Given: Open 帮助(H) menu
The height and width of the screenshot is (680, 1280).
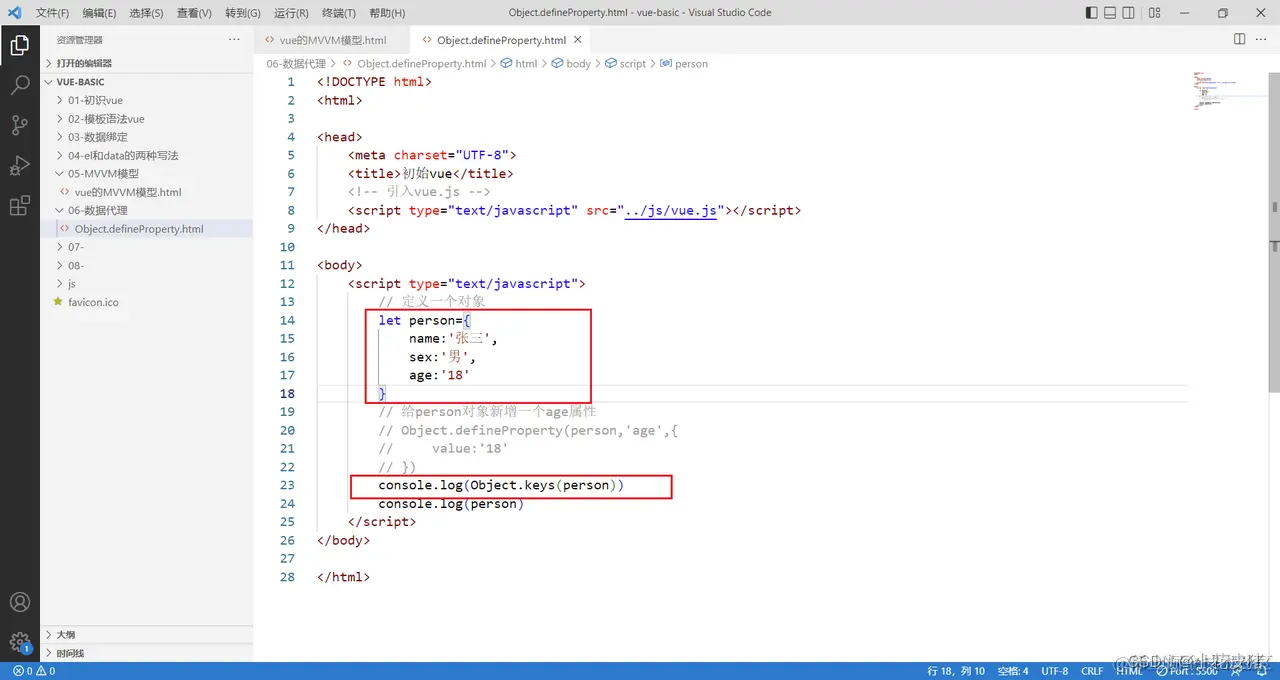Looking at the screenshot, I should coord(387,13).
